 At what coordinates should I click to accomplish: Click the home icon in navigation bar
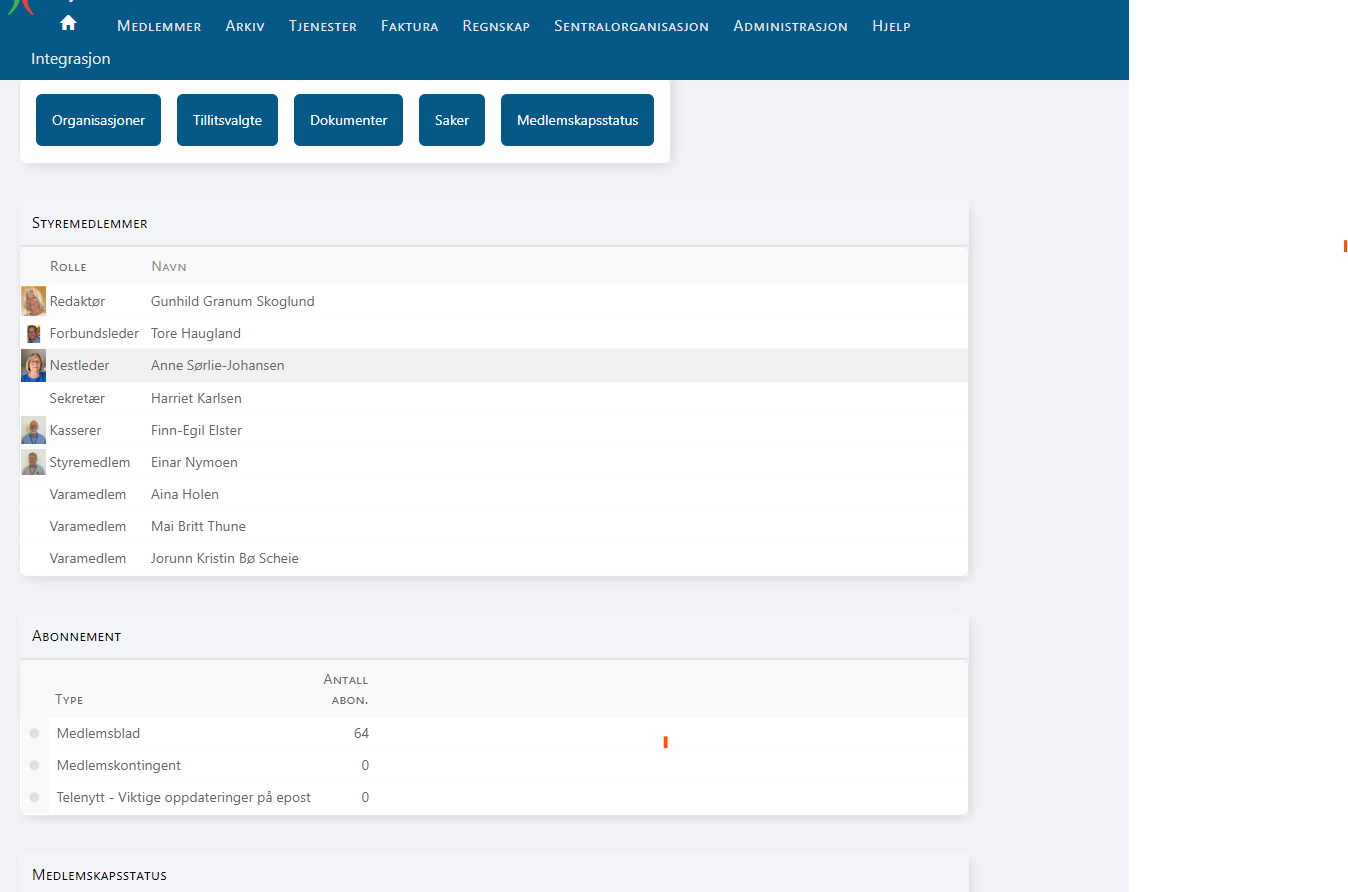point(68,23)
